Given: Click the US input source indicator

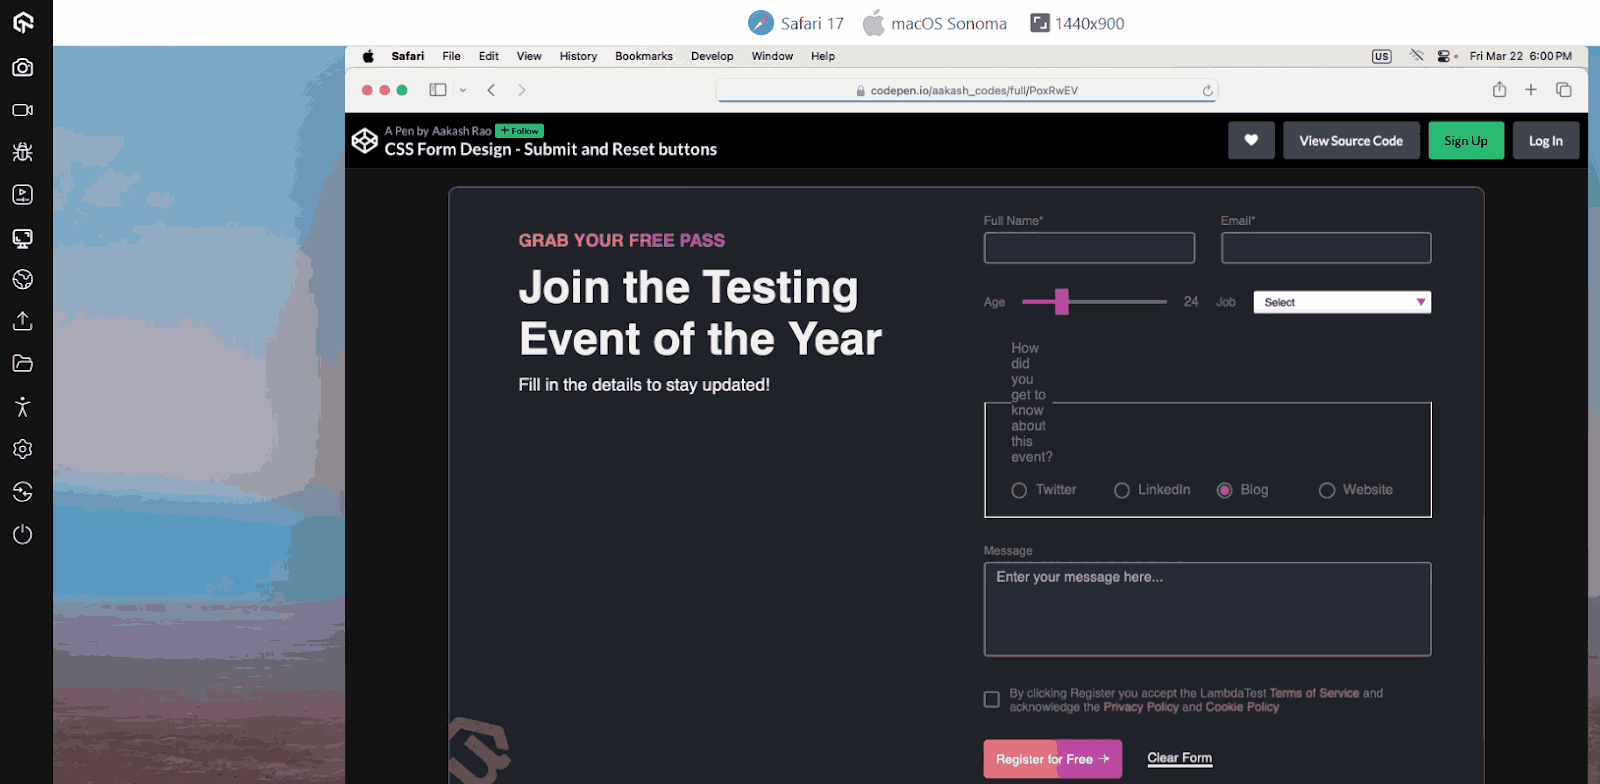Looking at the screenshot, I should click(1381, 56).
